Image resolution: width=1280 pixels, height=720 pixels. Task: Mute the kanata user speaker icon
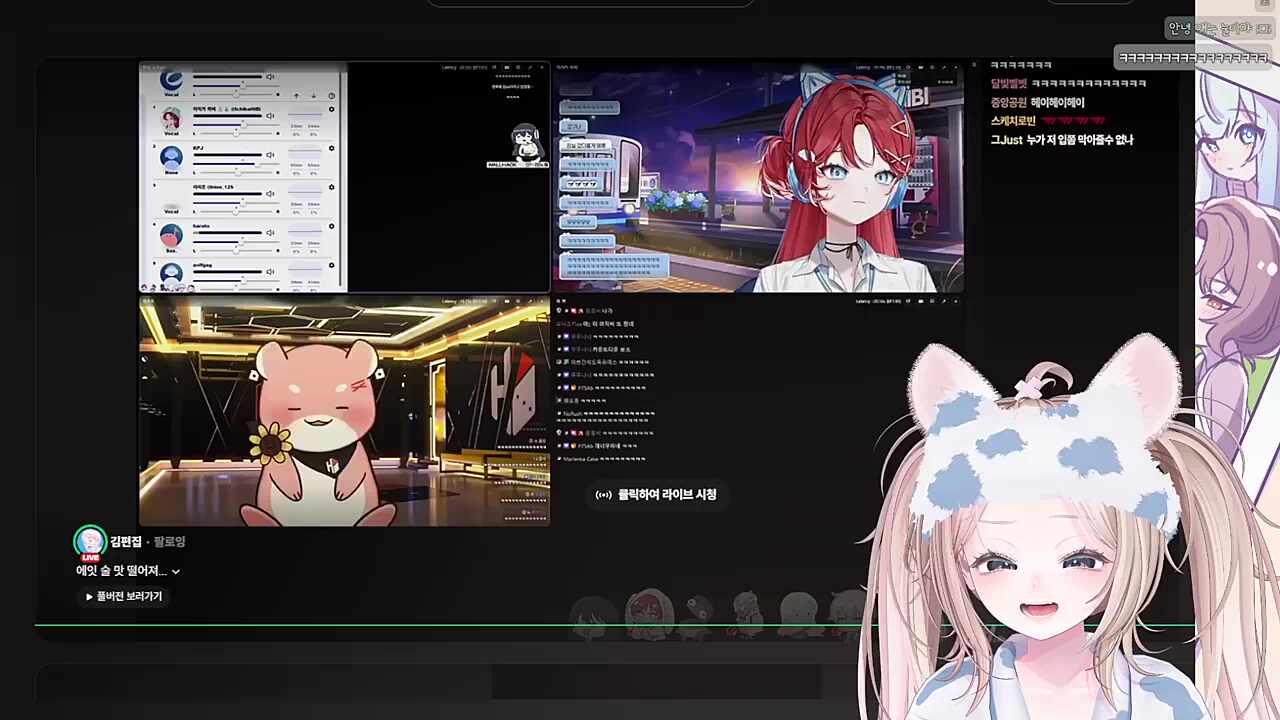(270, 233)
